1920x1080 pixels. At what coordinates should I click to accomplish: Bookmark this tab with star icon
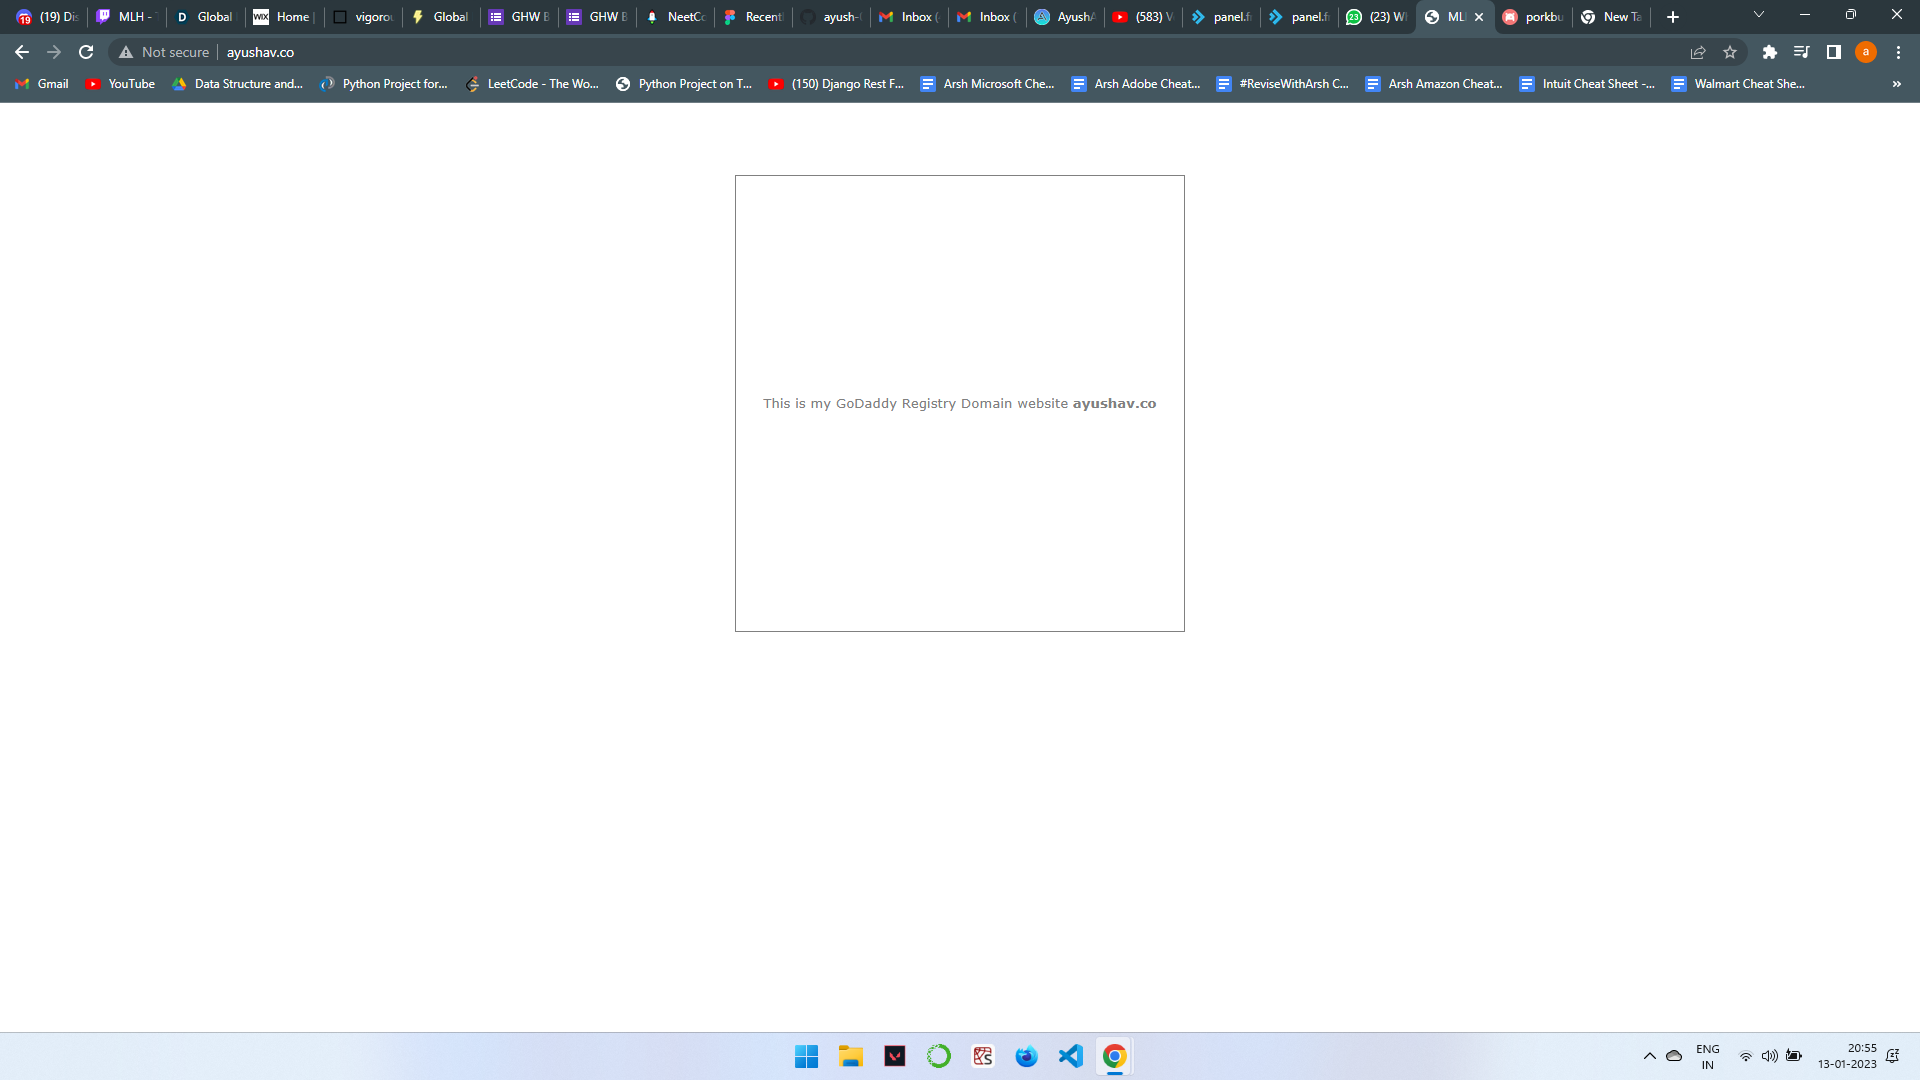(x=1730, y=52)
